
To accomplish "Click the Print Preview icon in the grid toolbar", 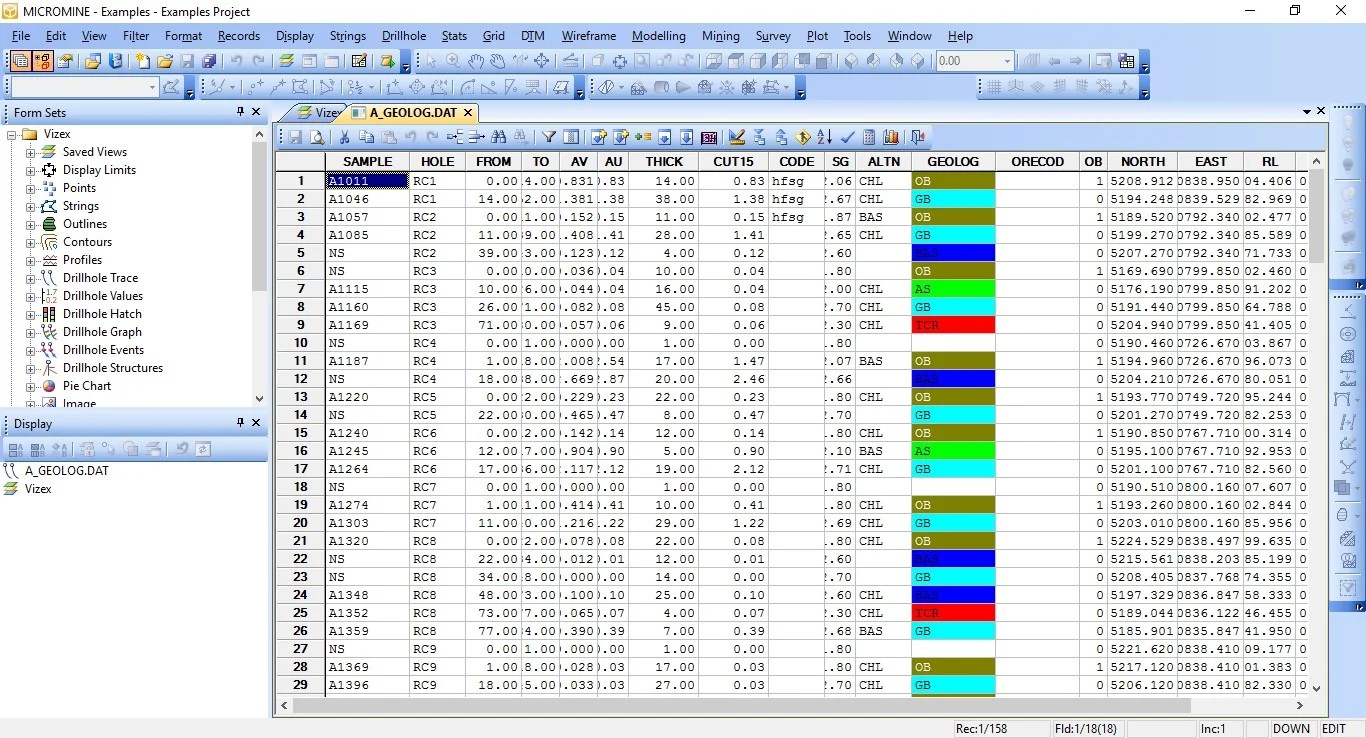I will [316, 137].
